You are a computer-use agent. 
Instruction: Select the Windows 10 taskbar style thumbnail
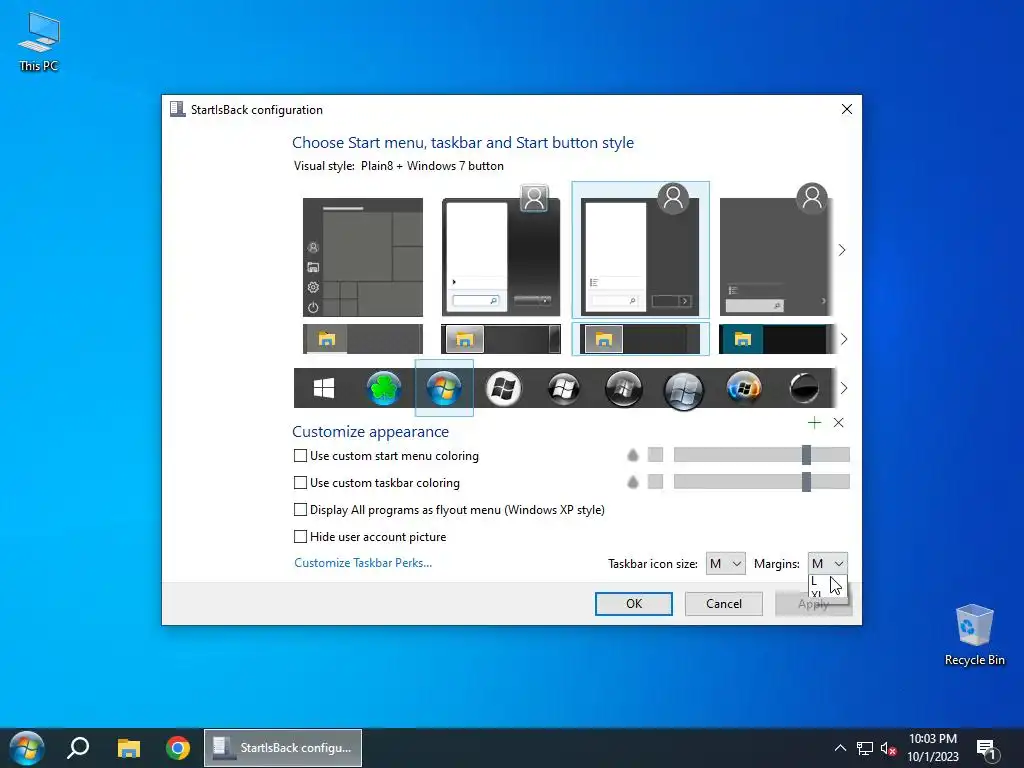(362, 339)
